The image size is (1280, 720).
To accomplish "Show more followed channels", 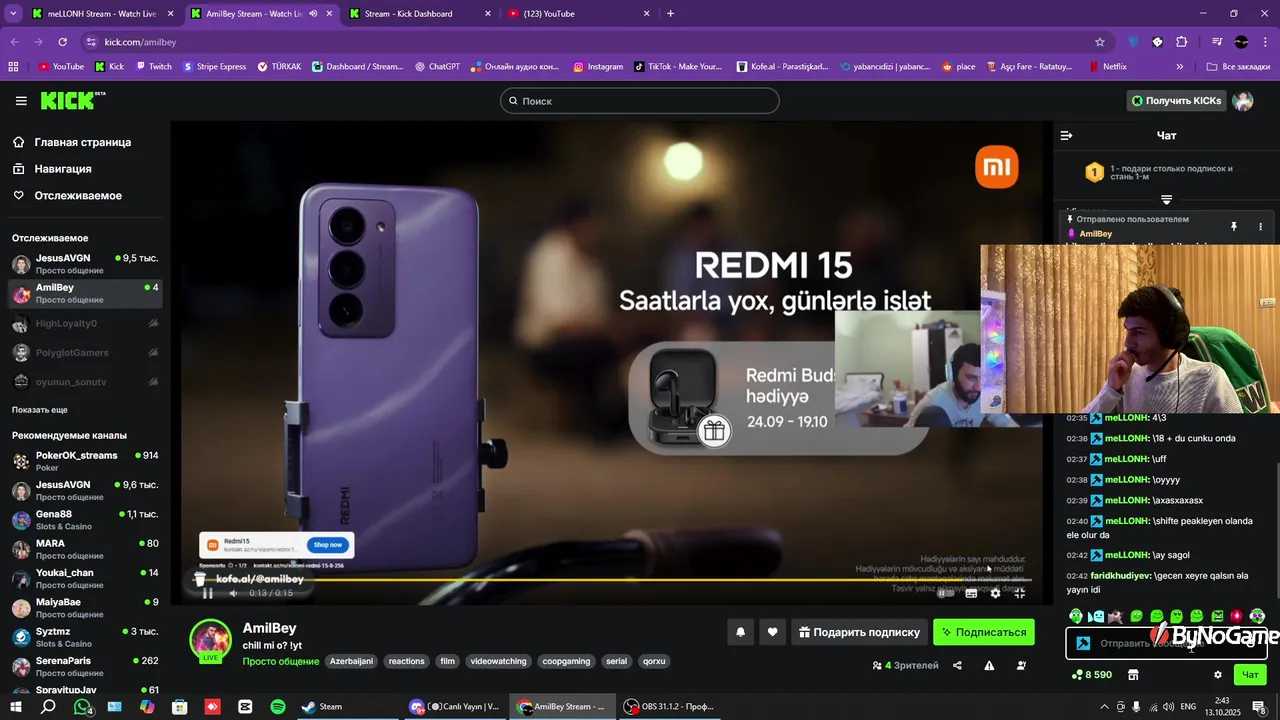I will (40, 410).
